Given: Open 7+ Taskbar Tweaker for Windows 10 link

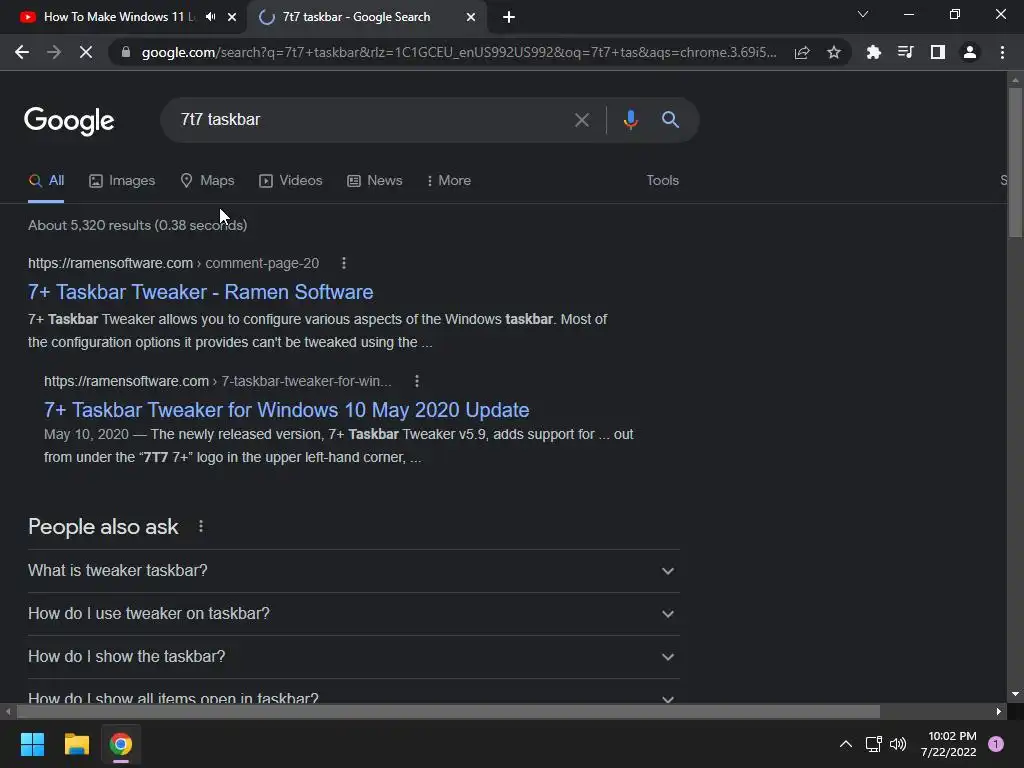Looking at the screenshot, I should tap(286, 409).
